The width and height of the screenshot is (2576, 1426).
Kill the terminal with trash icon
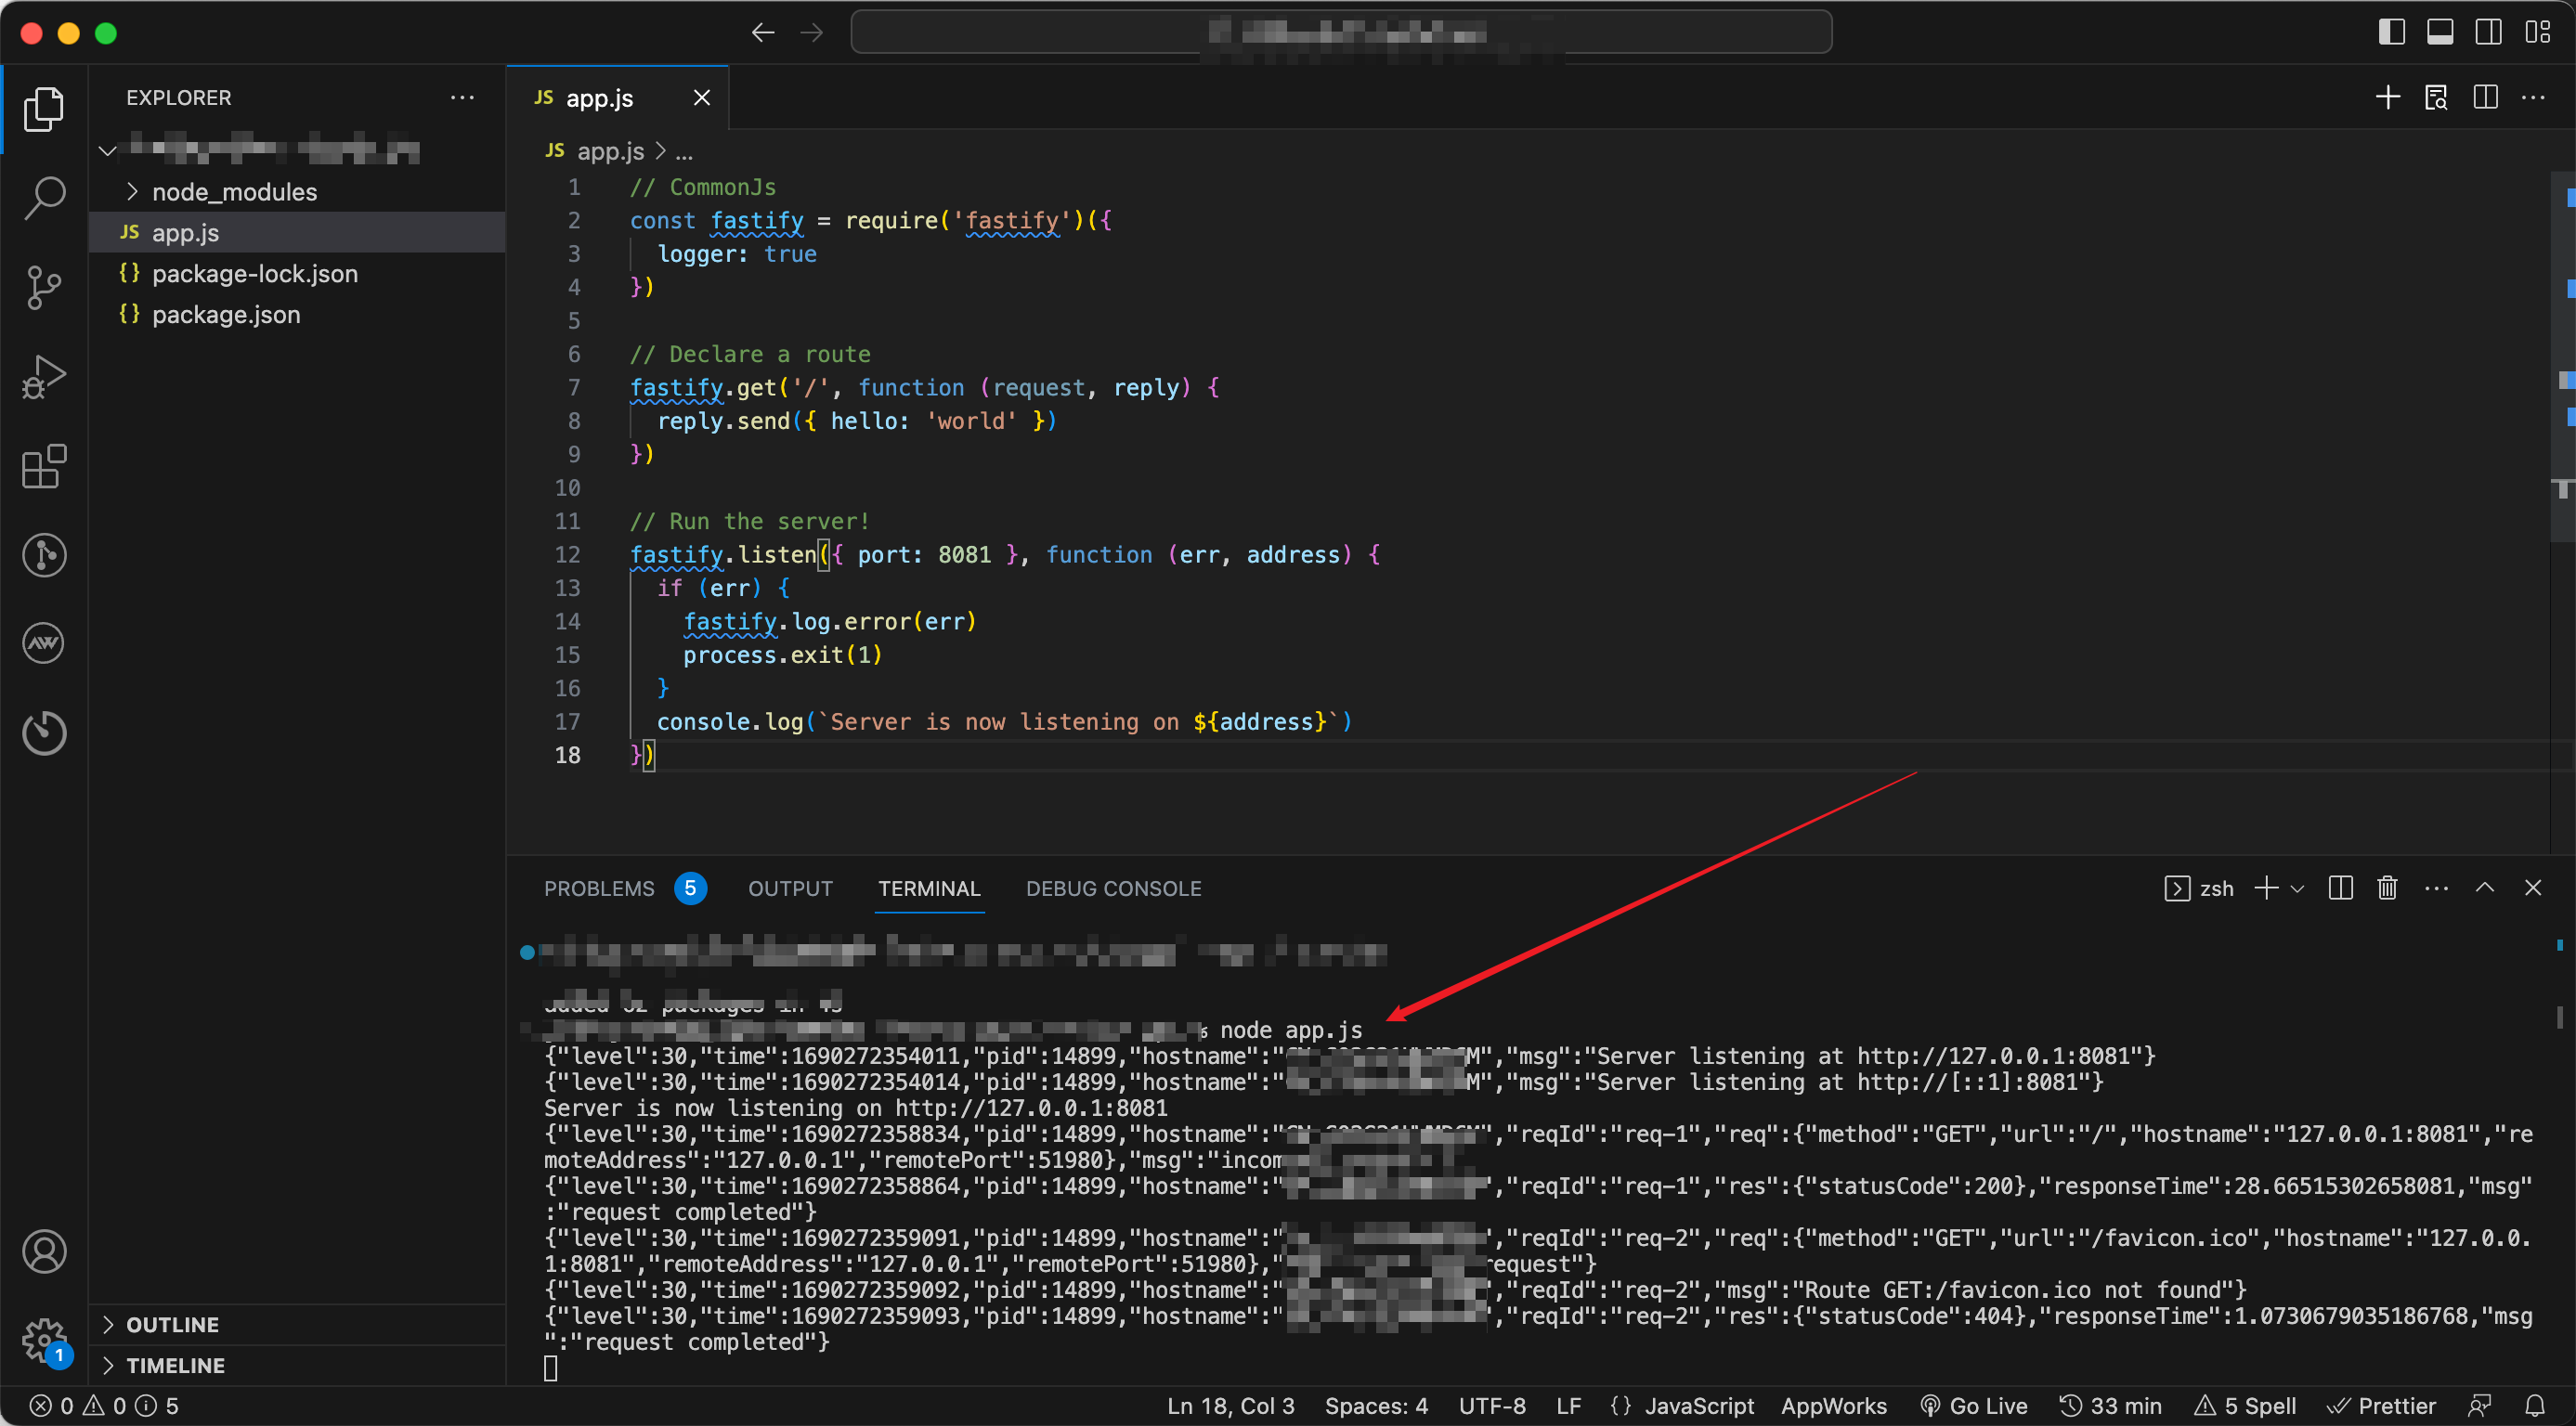pos(2387,888)
